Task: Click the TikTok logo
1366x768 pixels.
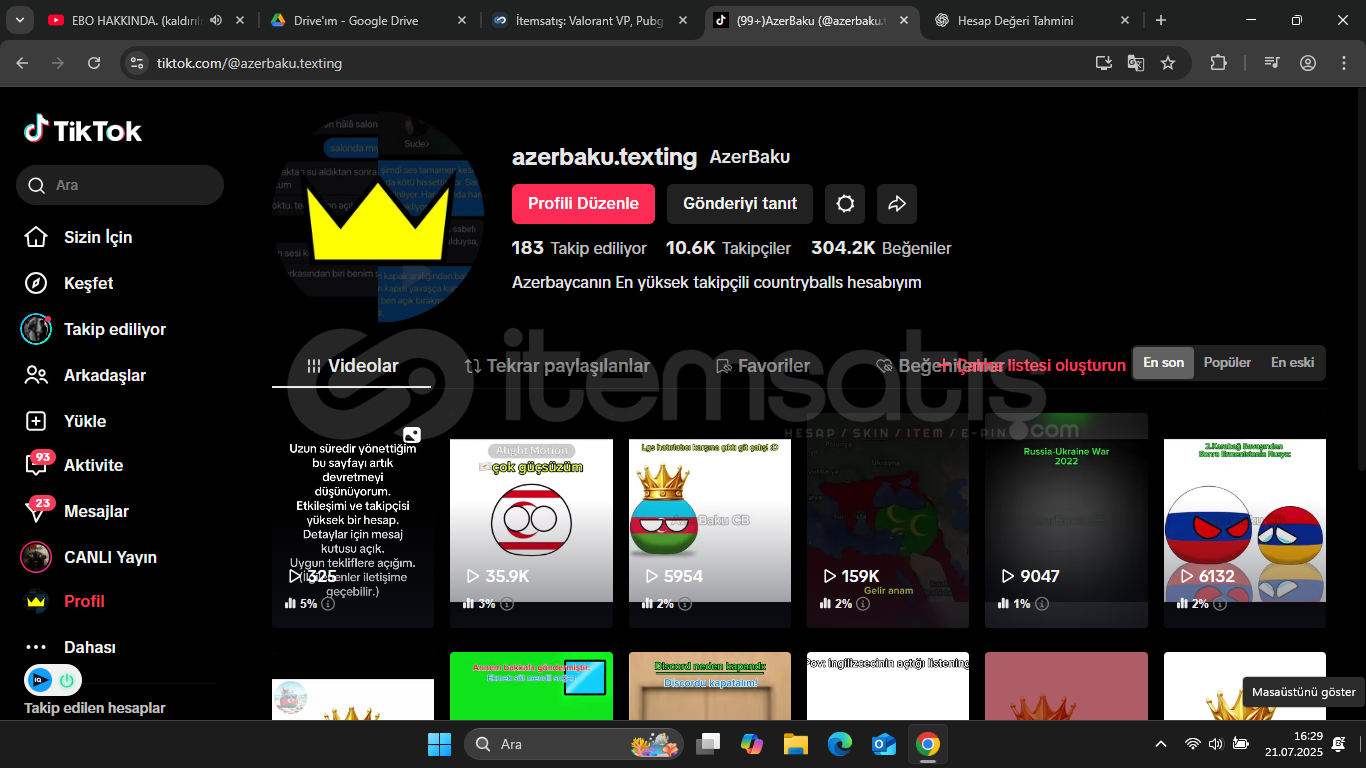Action: point(83,130)
